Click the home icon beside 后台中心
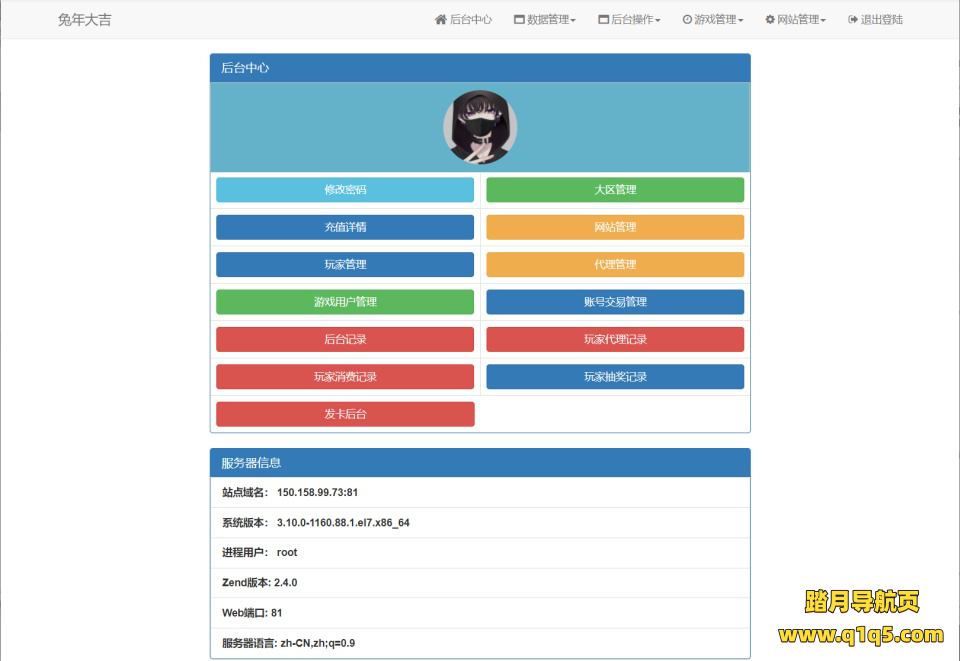The width and height of the screenshot is (960, 661). 440,20
